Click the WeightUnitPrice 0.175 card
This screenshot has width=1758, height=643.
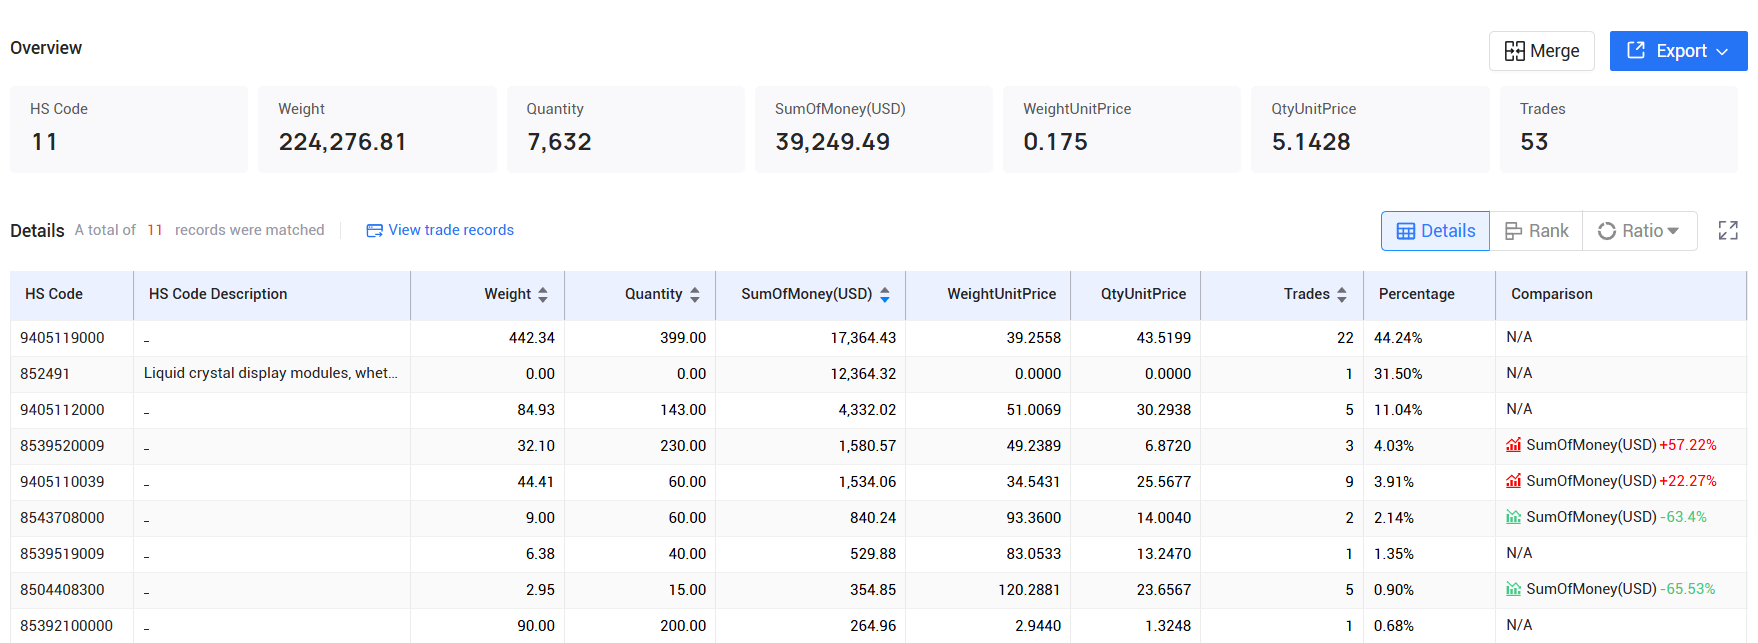[x=1122, y=129]
